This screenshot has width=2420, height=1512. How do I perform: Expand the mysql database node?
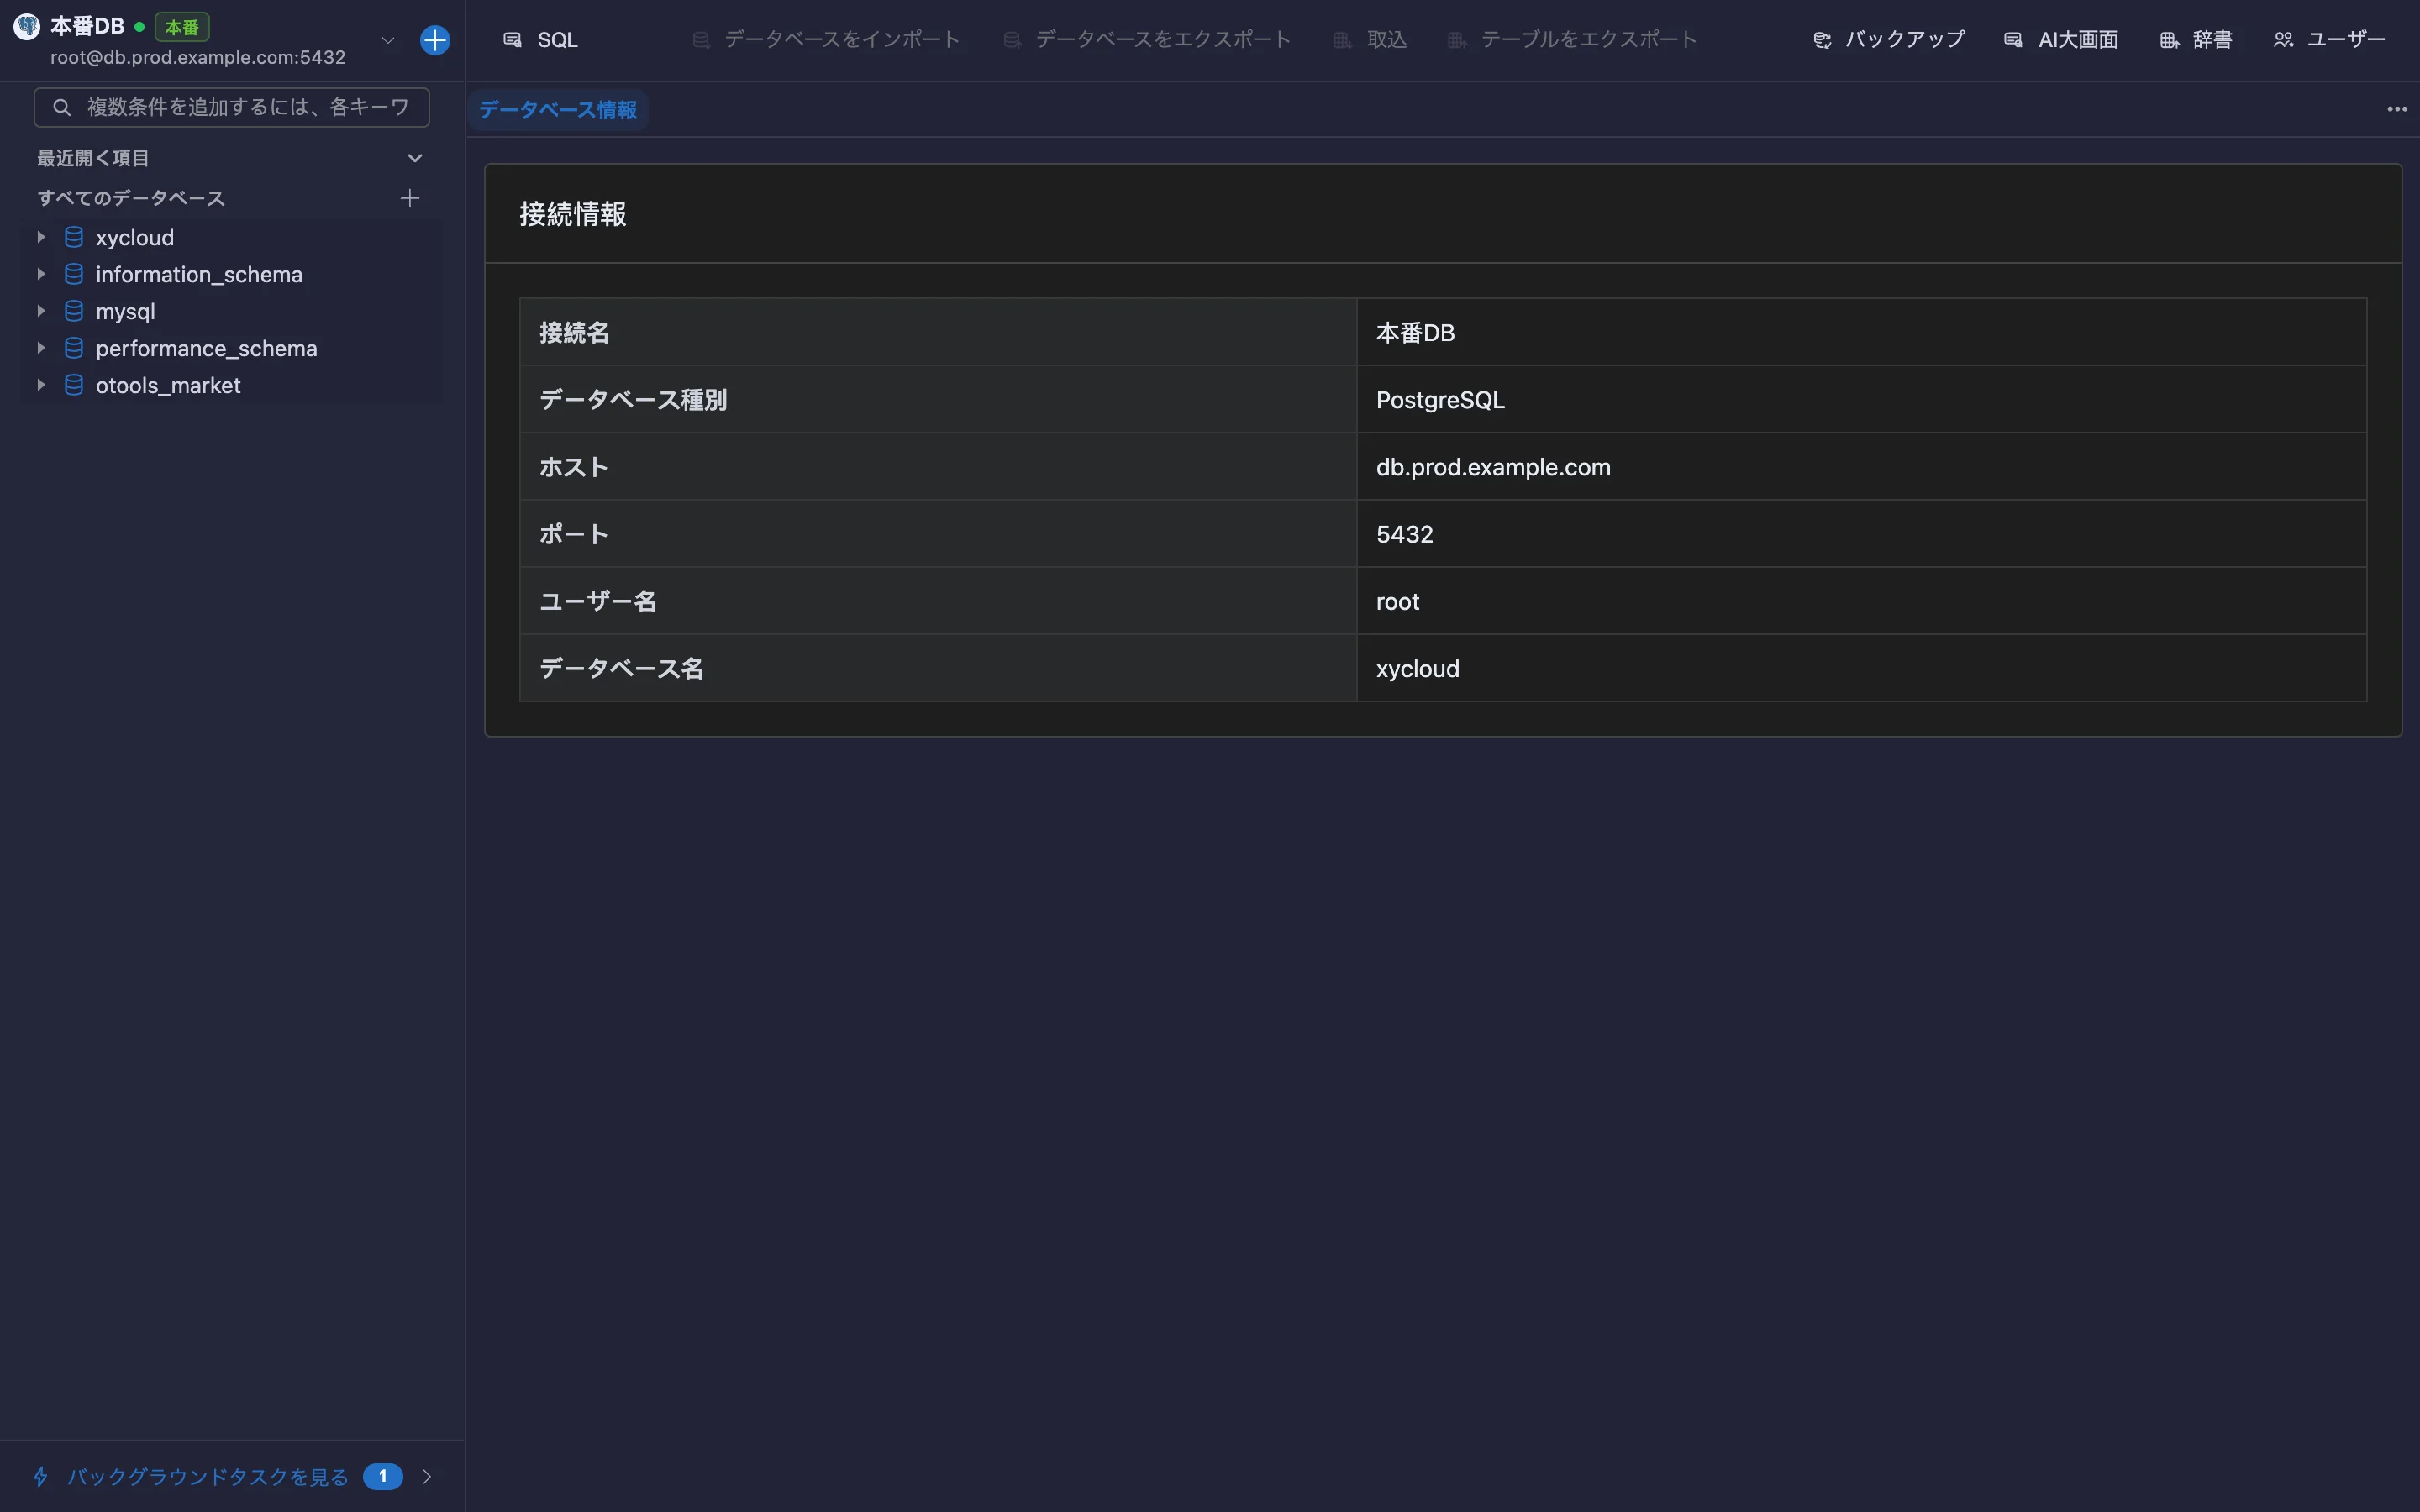pyautogui.click(x=41, y=311)
